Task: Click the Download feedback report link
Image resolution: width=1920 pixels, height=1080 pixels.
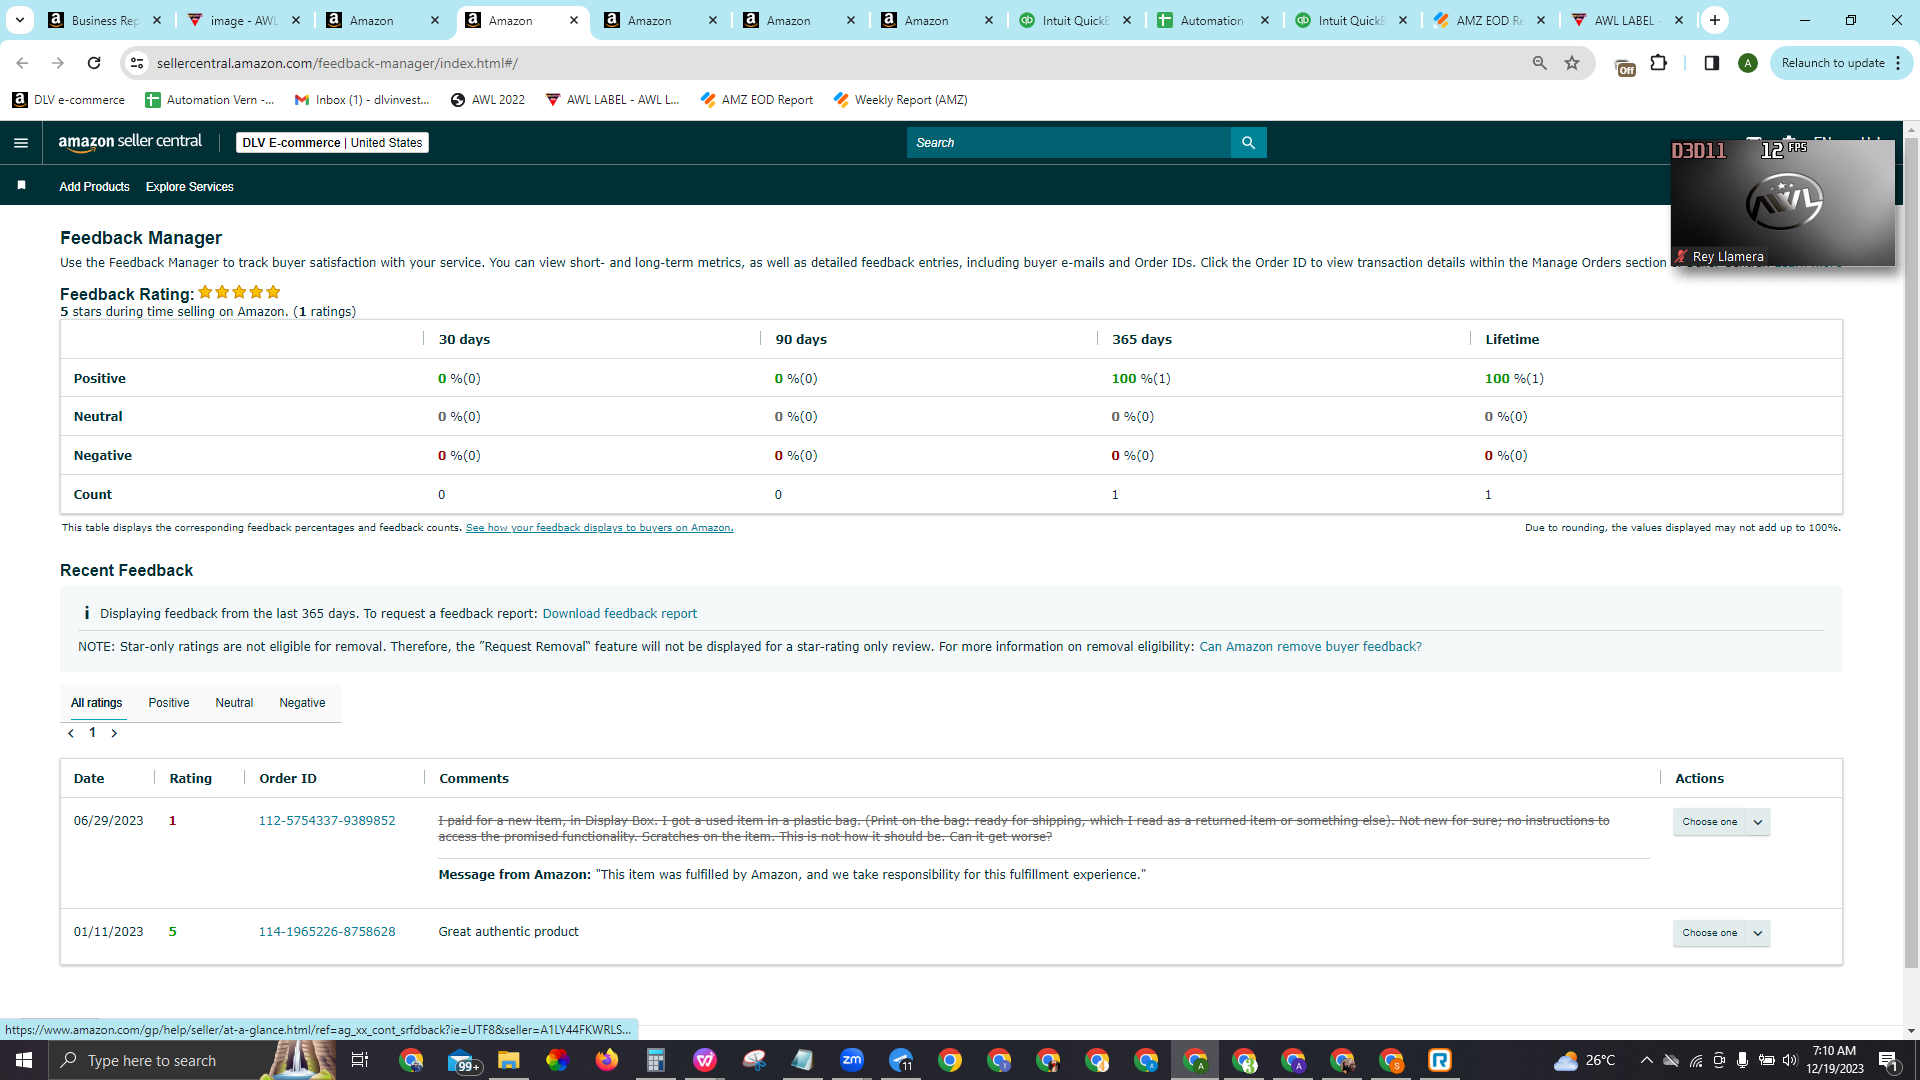Action: [620, 614]
